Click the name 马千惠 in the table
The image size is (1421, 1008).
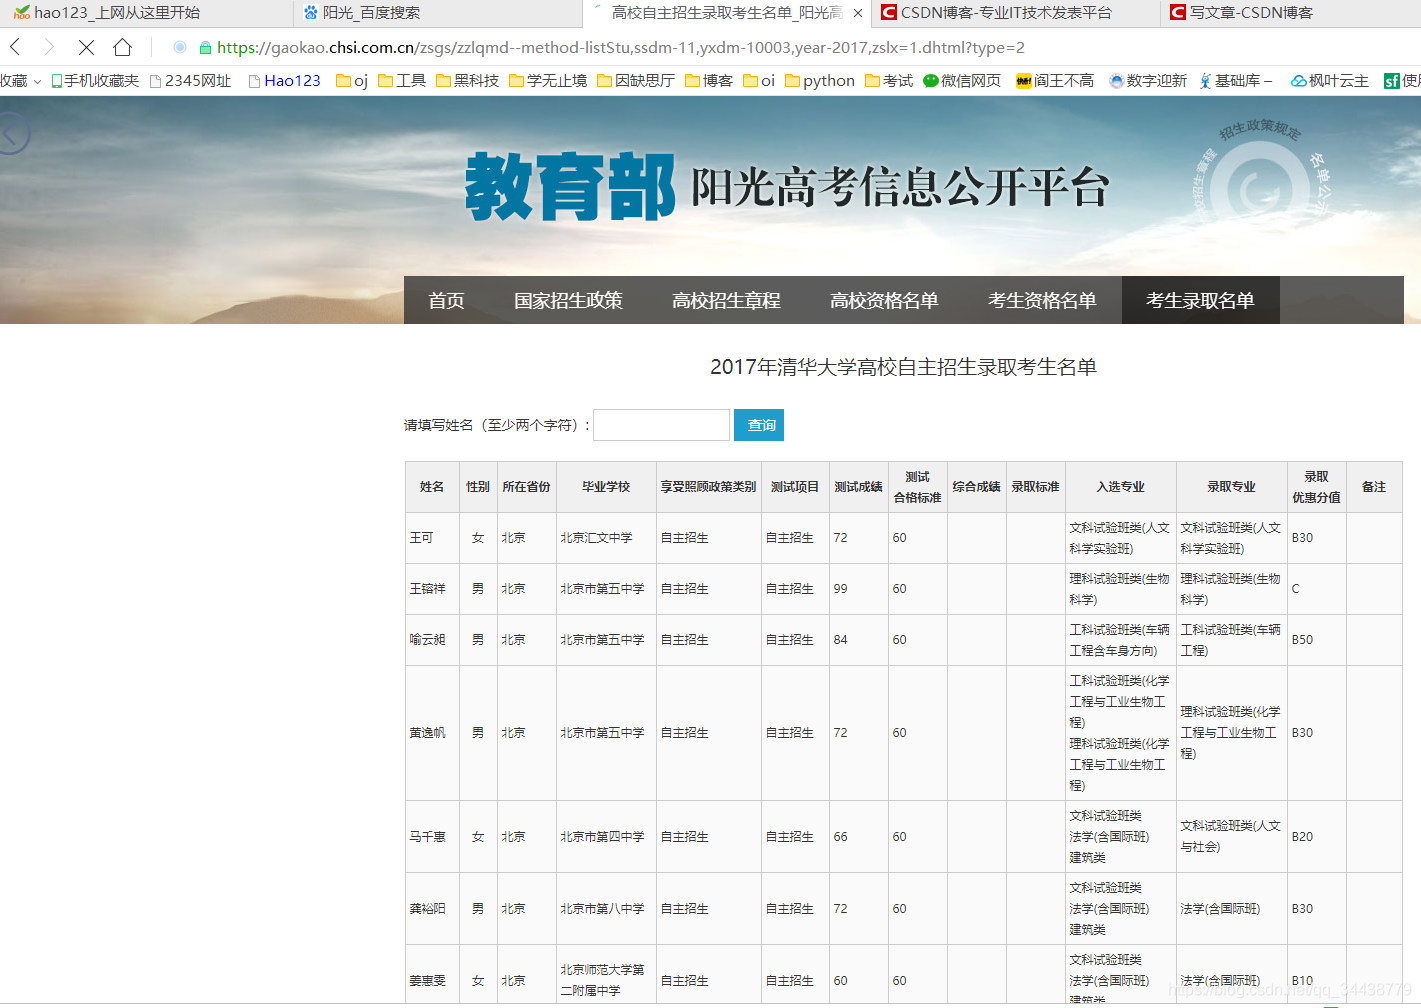point(427,837)
